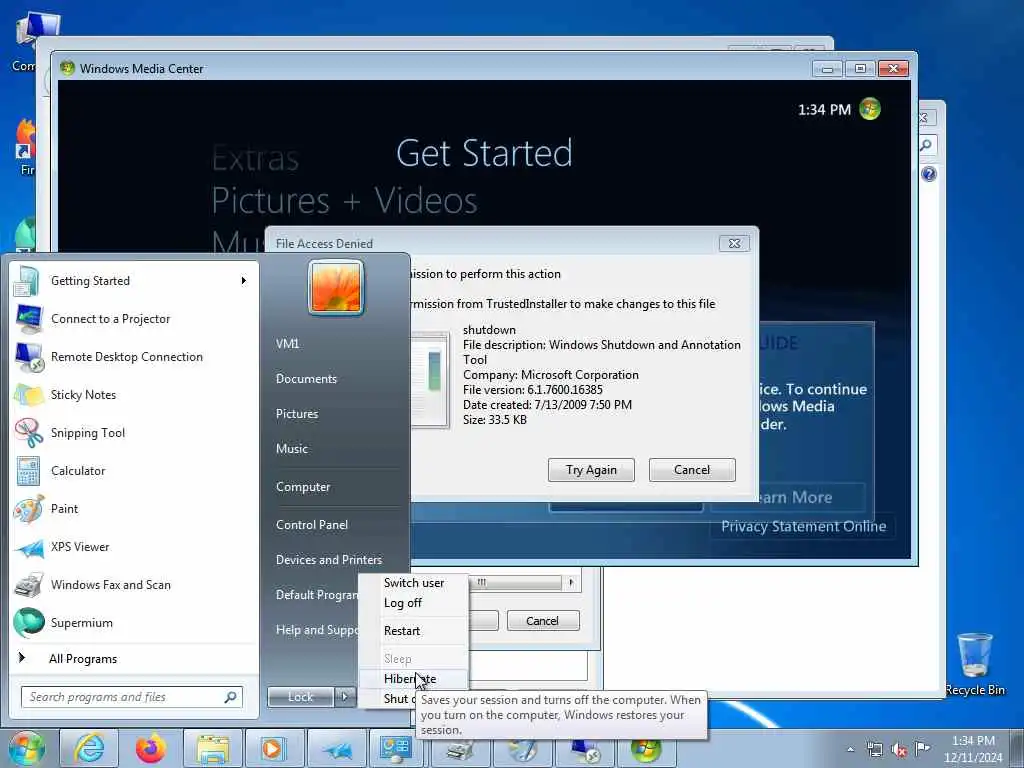Image resolution: width=1024 pixels, height=768 pixels.
Task: Launch Sticky Notes
Action: tap(134, 394)
